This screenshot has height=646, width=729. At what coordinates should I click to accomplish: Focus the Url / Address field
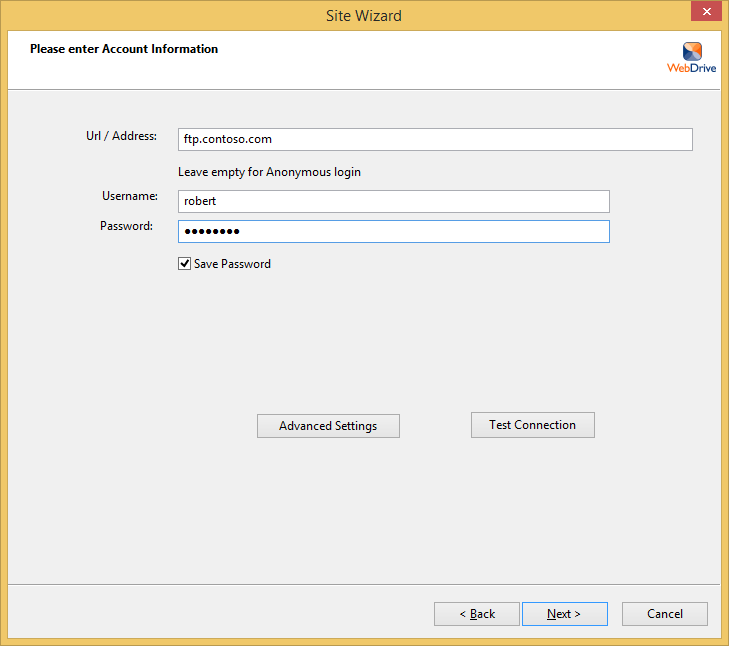[434, 139]
